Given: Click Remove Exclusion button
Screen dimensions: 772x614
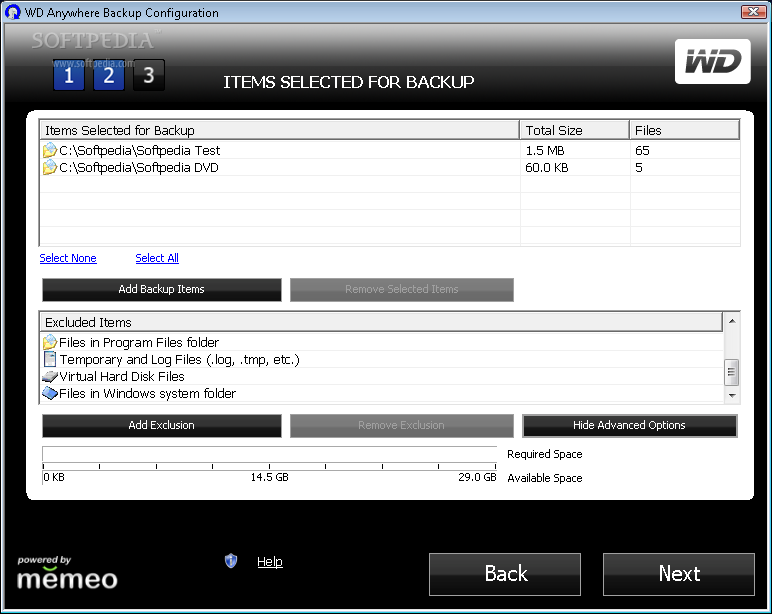Looking at the screenshot, I should coord(402,425).
